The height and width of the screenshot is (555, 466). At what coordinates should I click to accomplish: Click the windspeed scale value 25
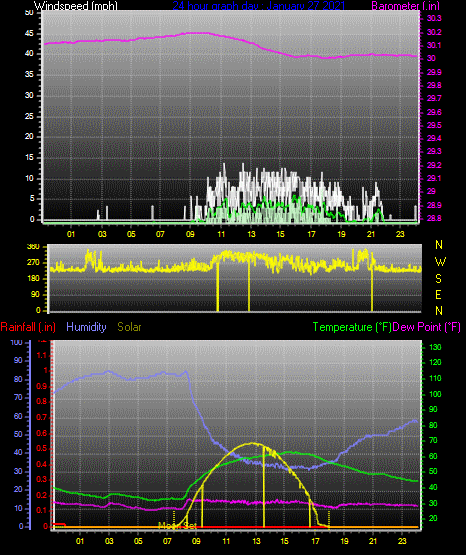click(x=29, y=116)
